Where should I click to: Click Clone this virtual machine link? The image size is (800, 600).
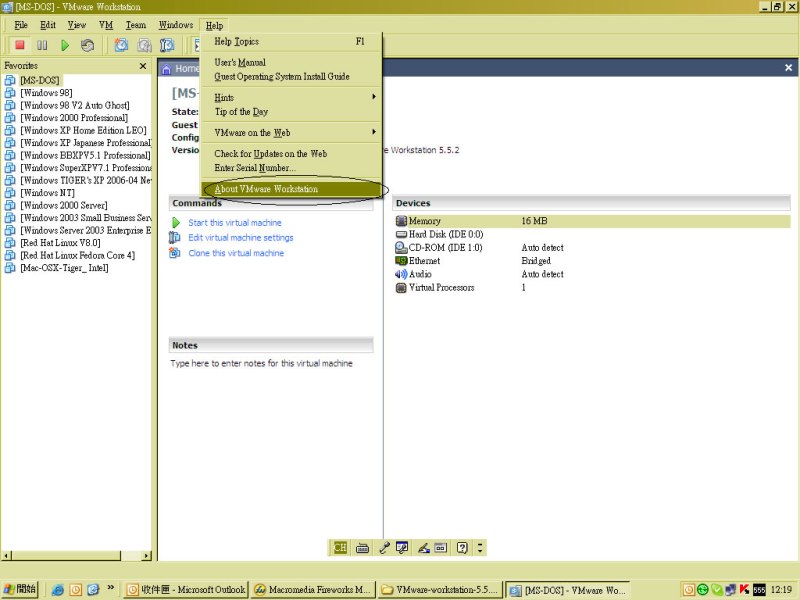coord(236,253)
